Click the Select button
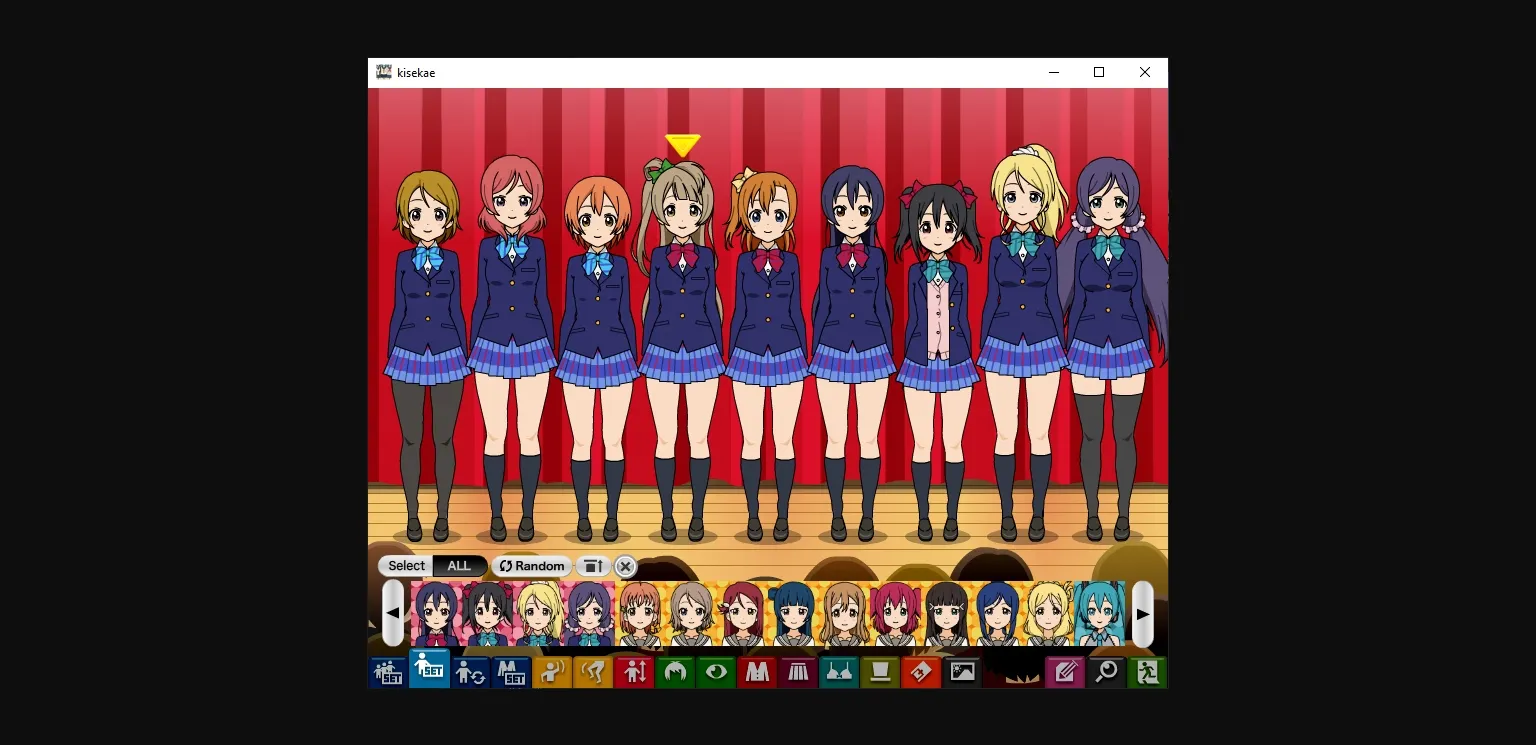 (x=406, y=566)
